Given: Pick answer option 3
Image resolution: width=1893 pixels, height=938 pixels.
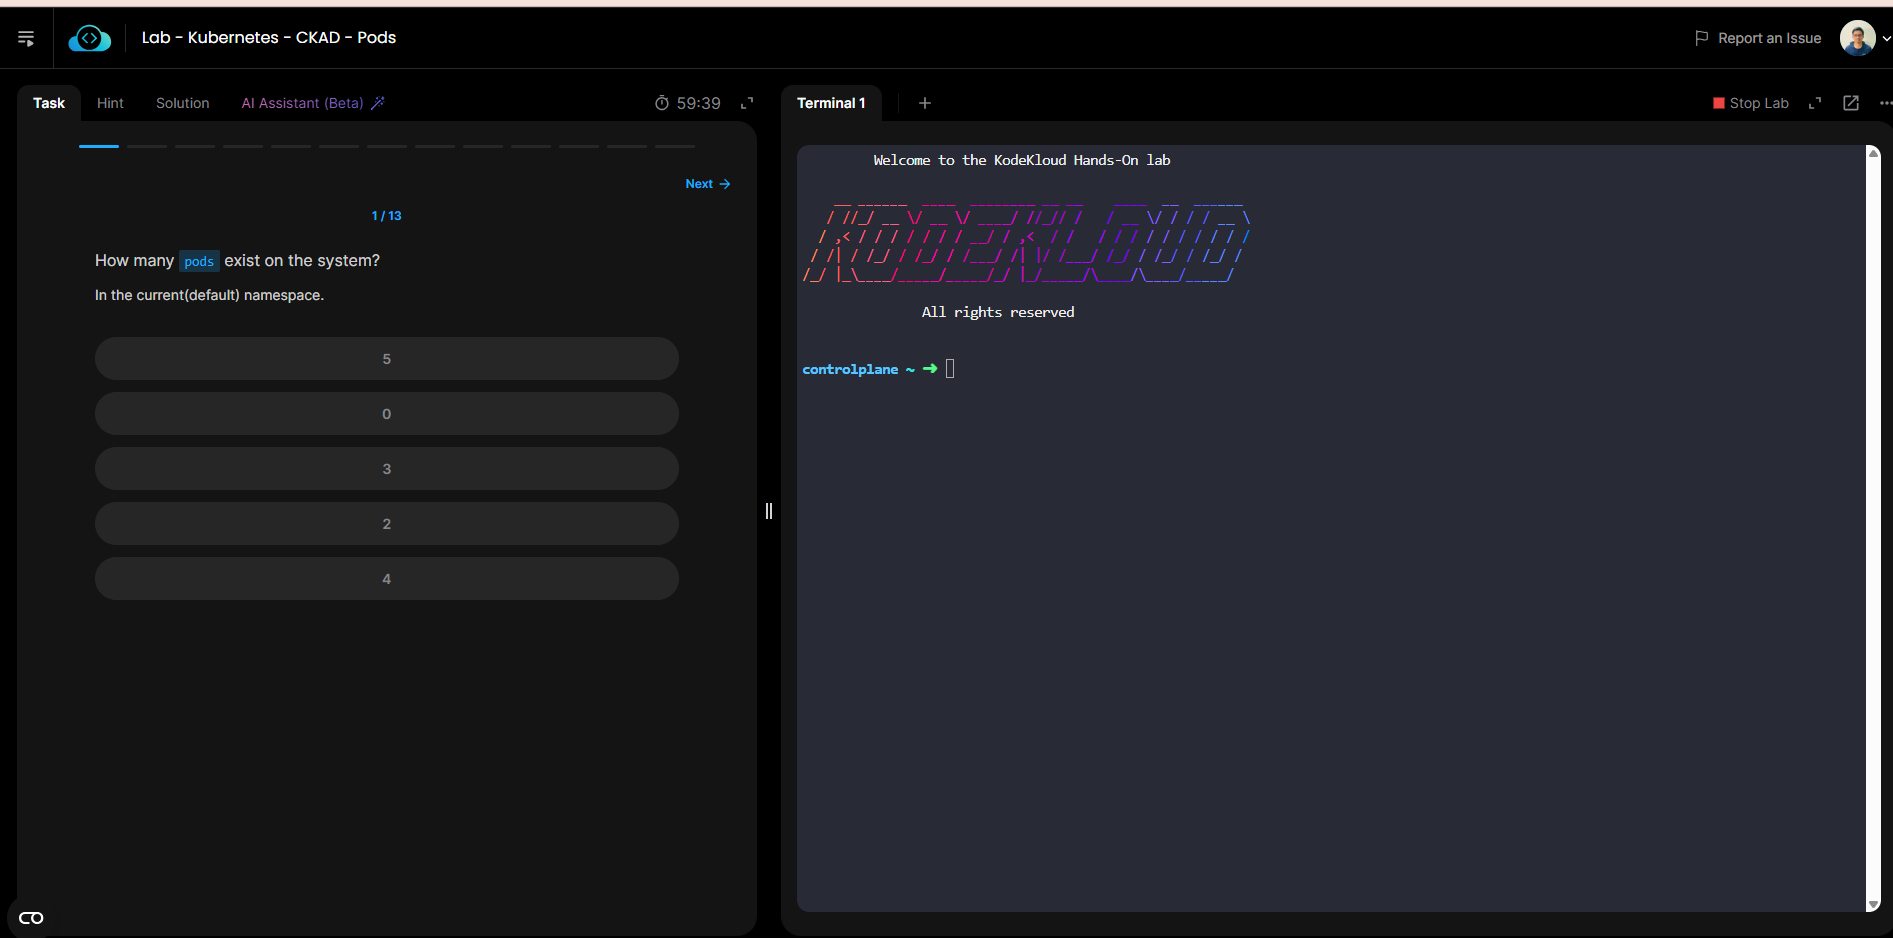Looking at the screenshot, I should [386, 469].
